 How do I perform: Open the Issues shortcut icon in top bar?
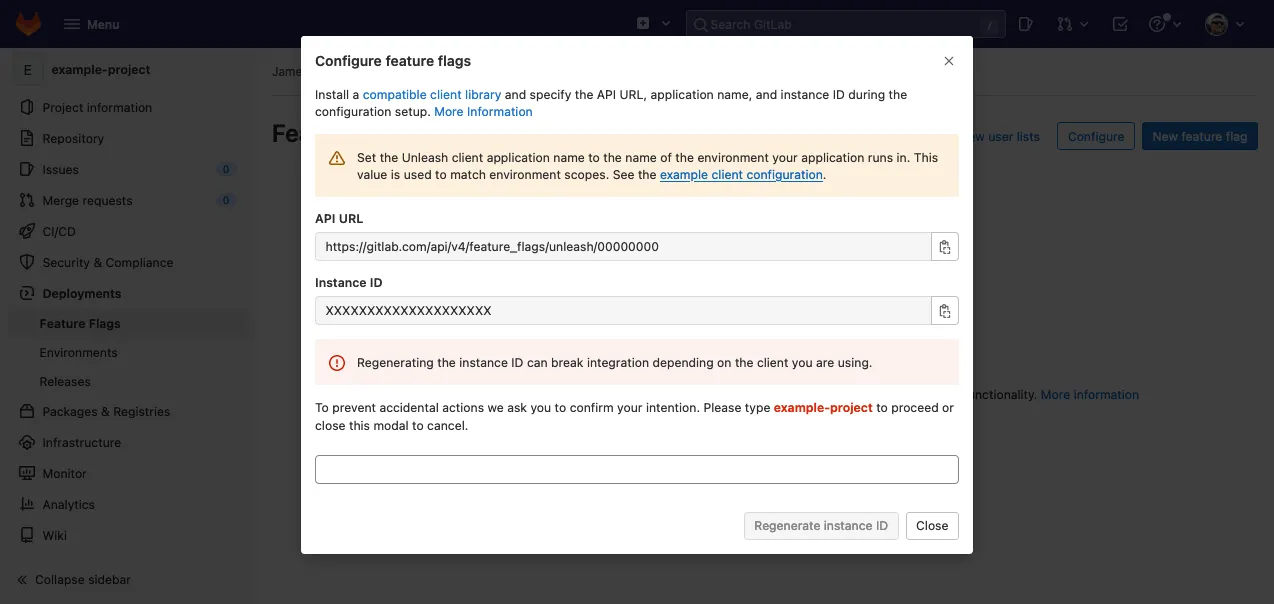point(1025,24)
